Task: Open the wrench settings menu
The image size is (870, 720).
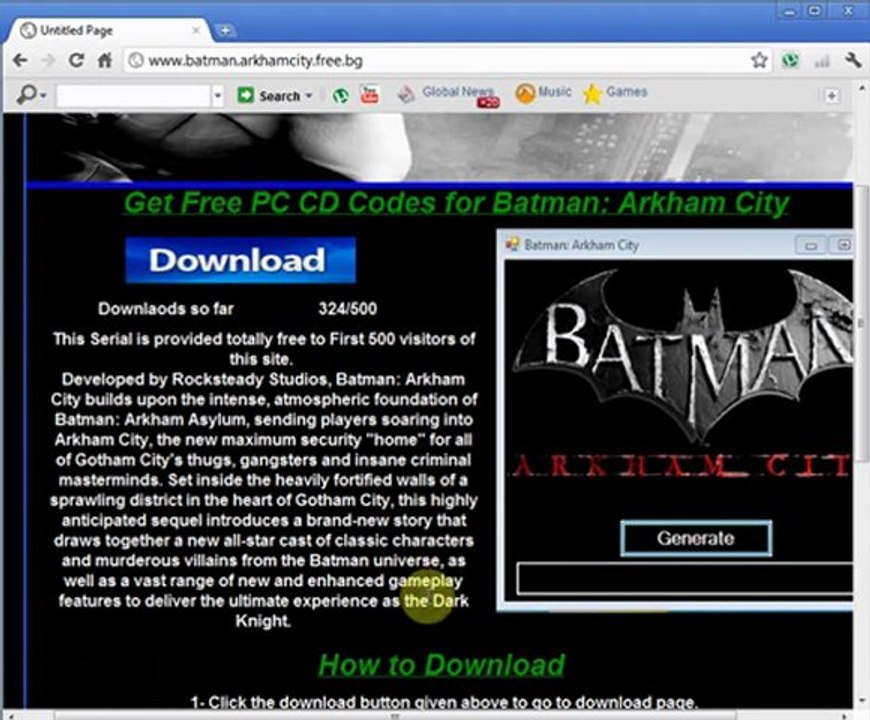Action: click(853, 60)
